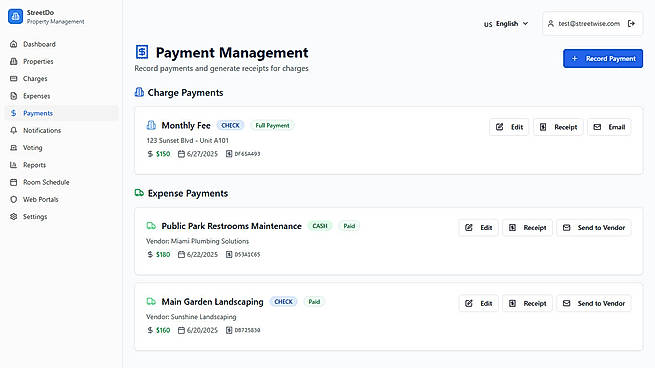This screenshot has width=655, height=368.
Task: Click receipt number icon on Monthly Fee
Action: coord(229,154)
